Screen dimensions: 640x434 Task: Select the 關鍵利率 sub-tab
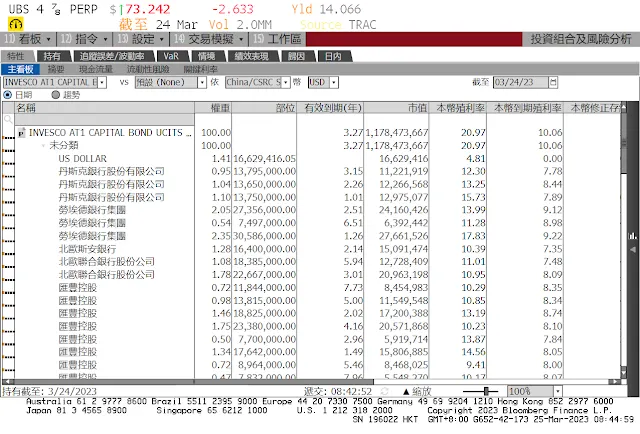(x=200, y=69)
